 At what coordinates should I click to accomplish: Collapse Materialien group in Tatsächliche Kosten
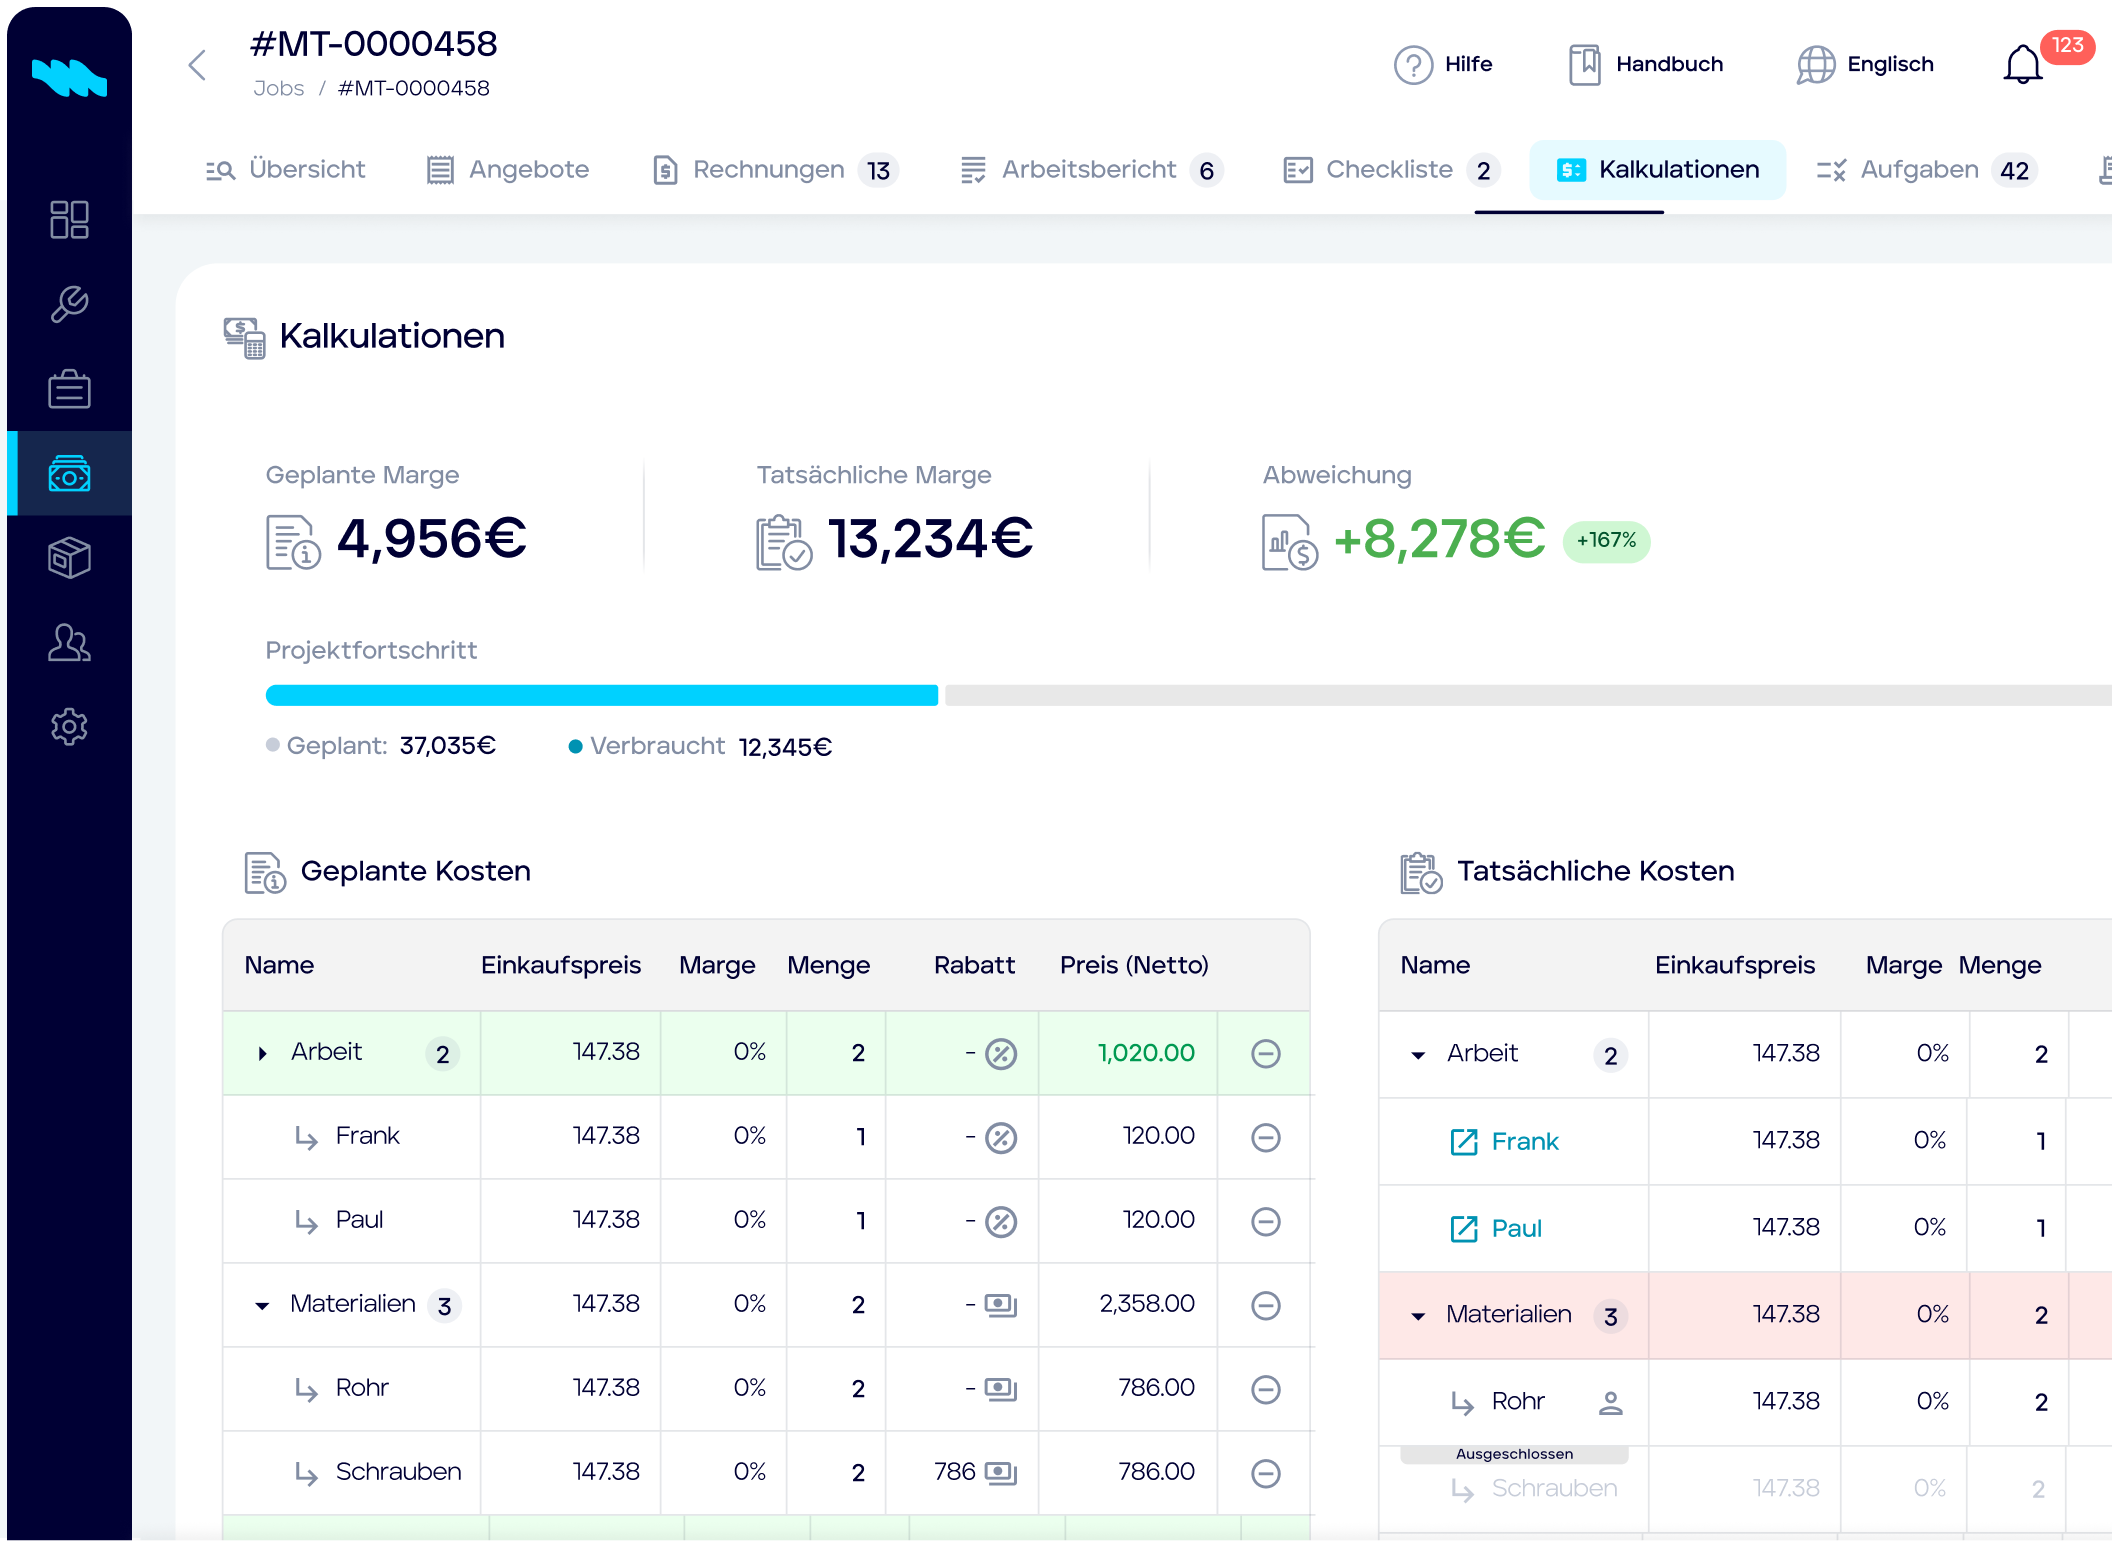1418,1316
